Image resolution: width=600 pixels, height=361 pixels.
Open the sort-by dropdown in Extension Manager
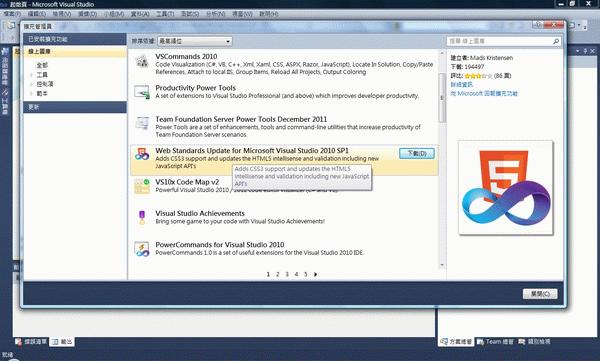click(195, 41)
